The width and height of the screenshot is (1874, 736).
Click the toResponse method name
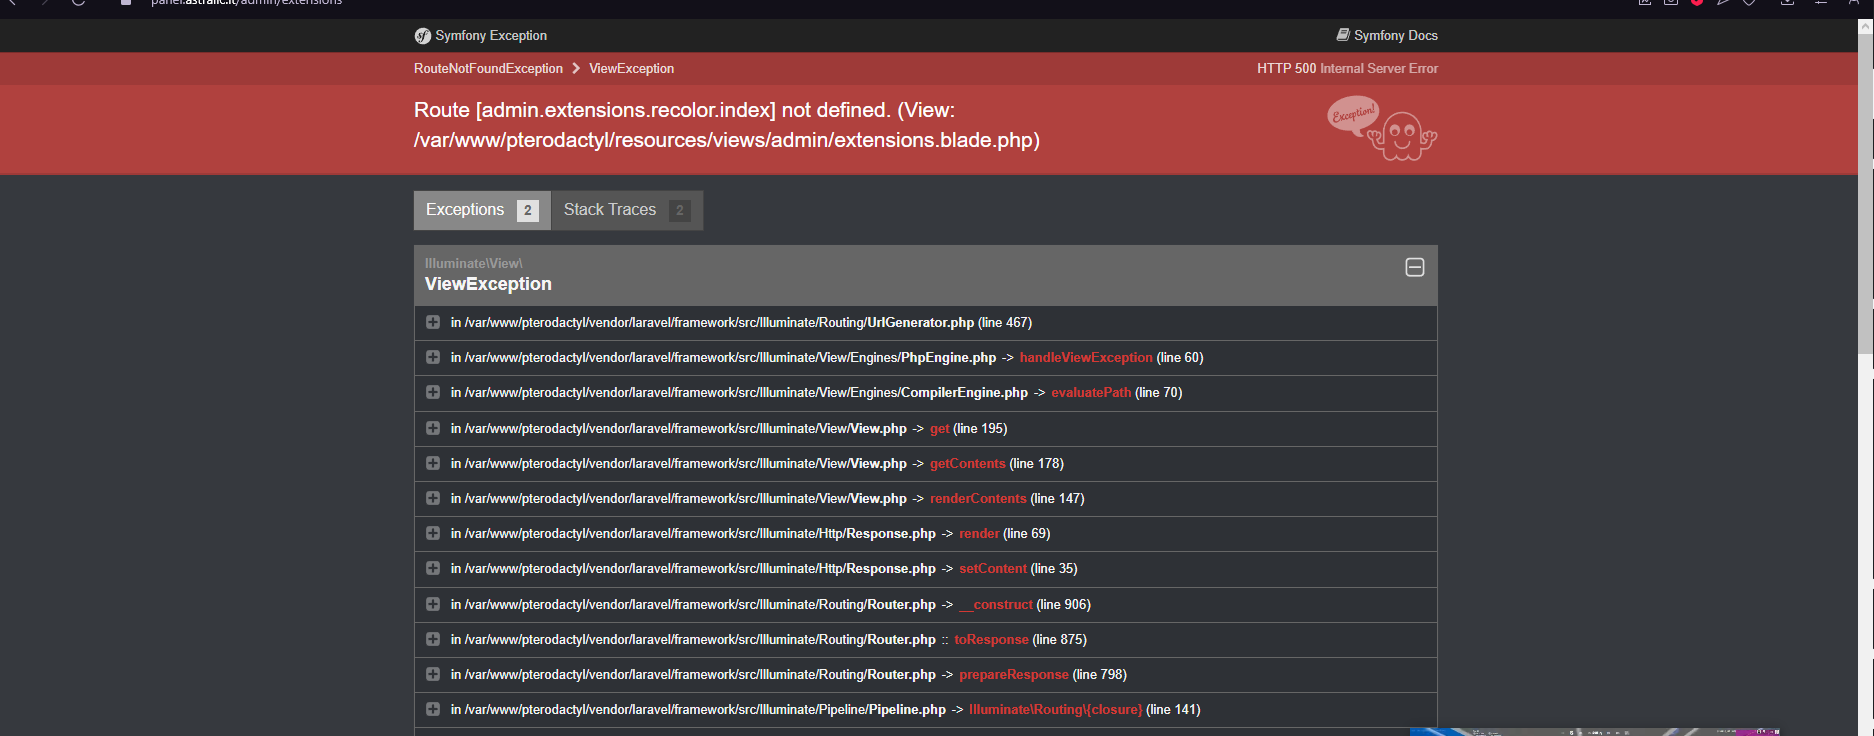pyautogui.click(x=991, y=640)
